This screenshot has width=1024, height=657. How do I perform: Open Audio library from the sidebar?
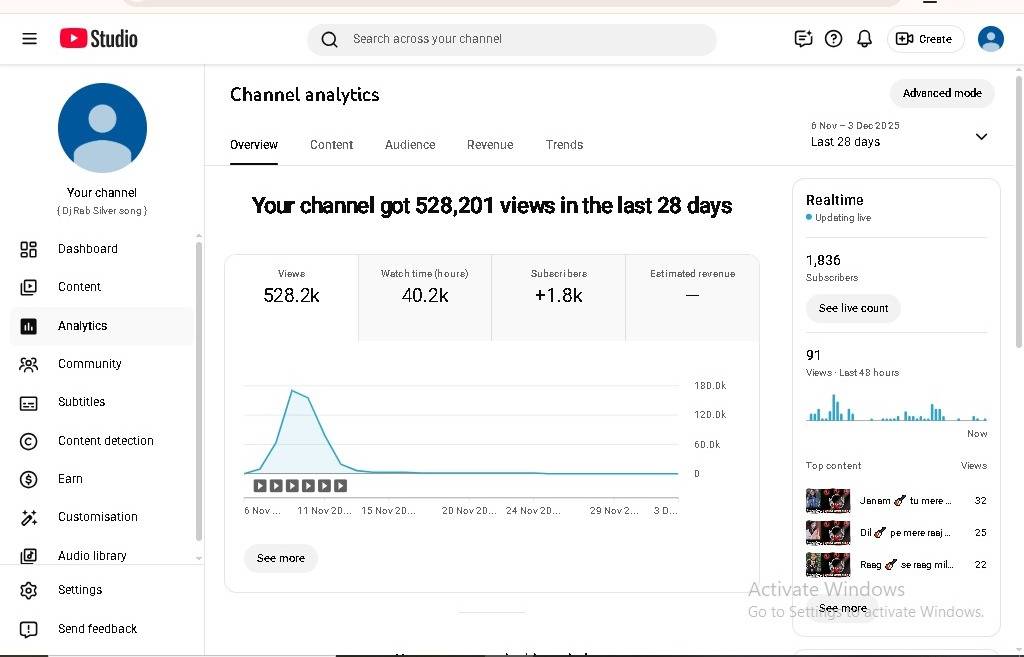coord(92,556)
